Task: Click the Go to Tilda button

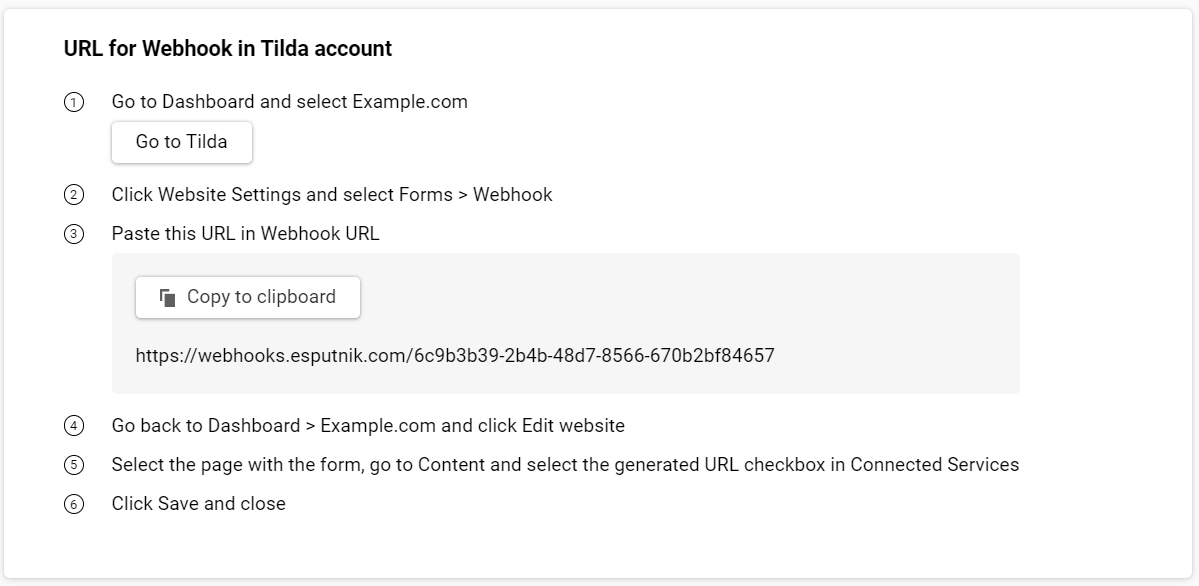Action: click(x=182, y=142)
